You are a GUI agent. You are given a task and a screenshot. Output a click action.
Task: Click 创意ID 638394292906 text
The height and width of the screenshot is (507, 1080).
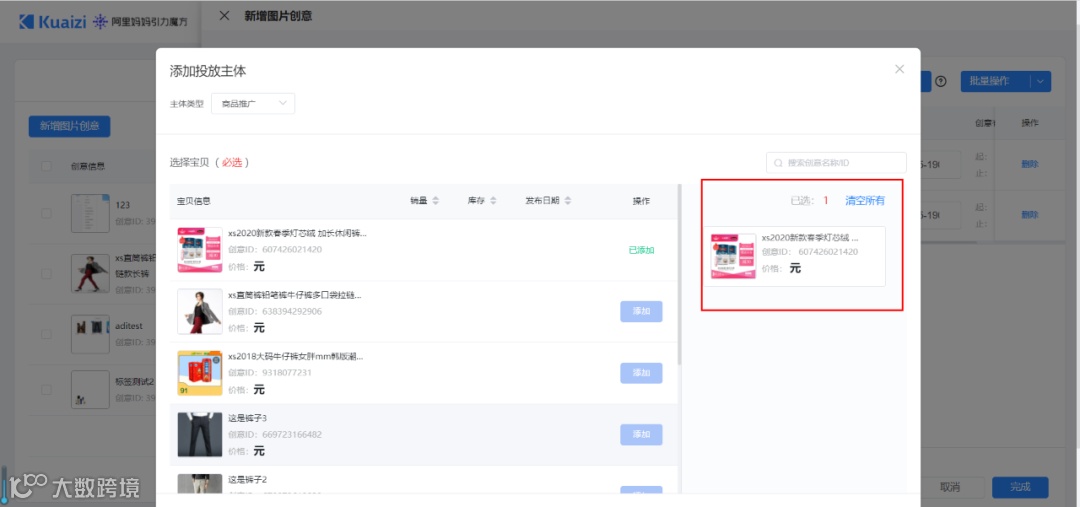point(275,311)
